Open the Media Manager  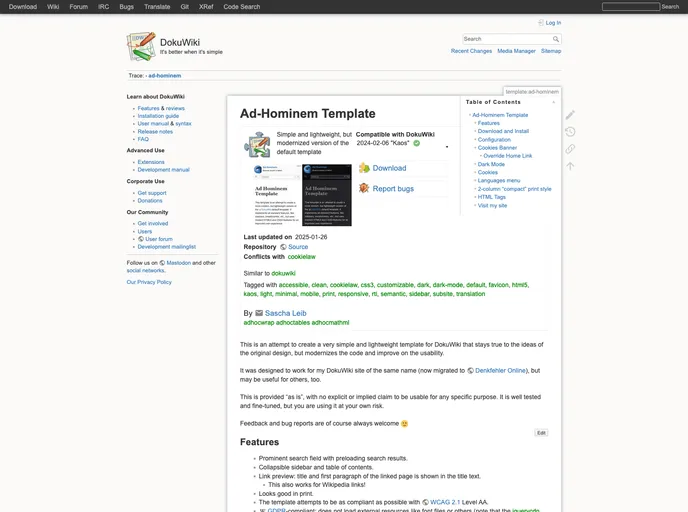click(x=516, y=51)
